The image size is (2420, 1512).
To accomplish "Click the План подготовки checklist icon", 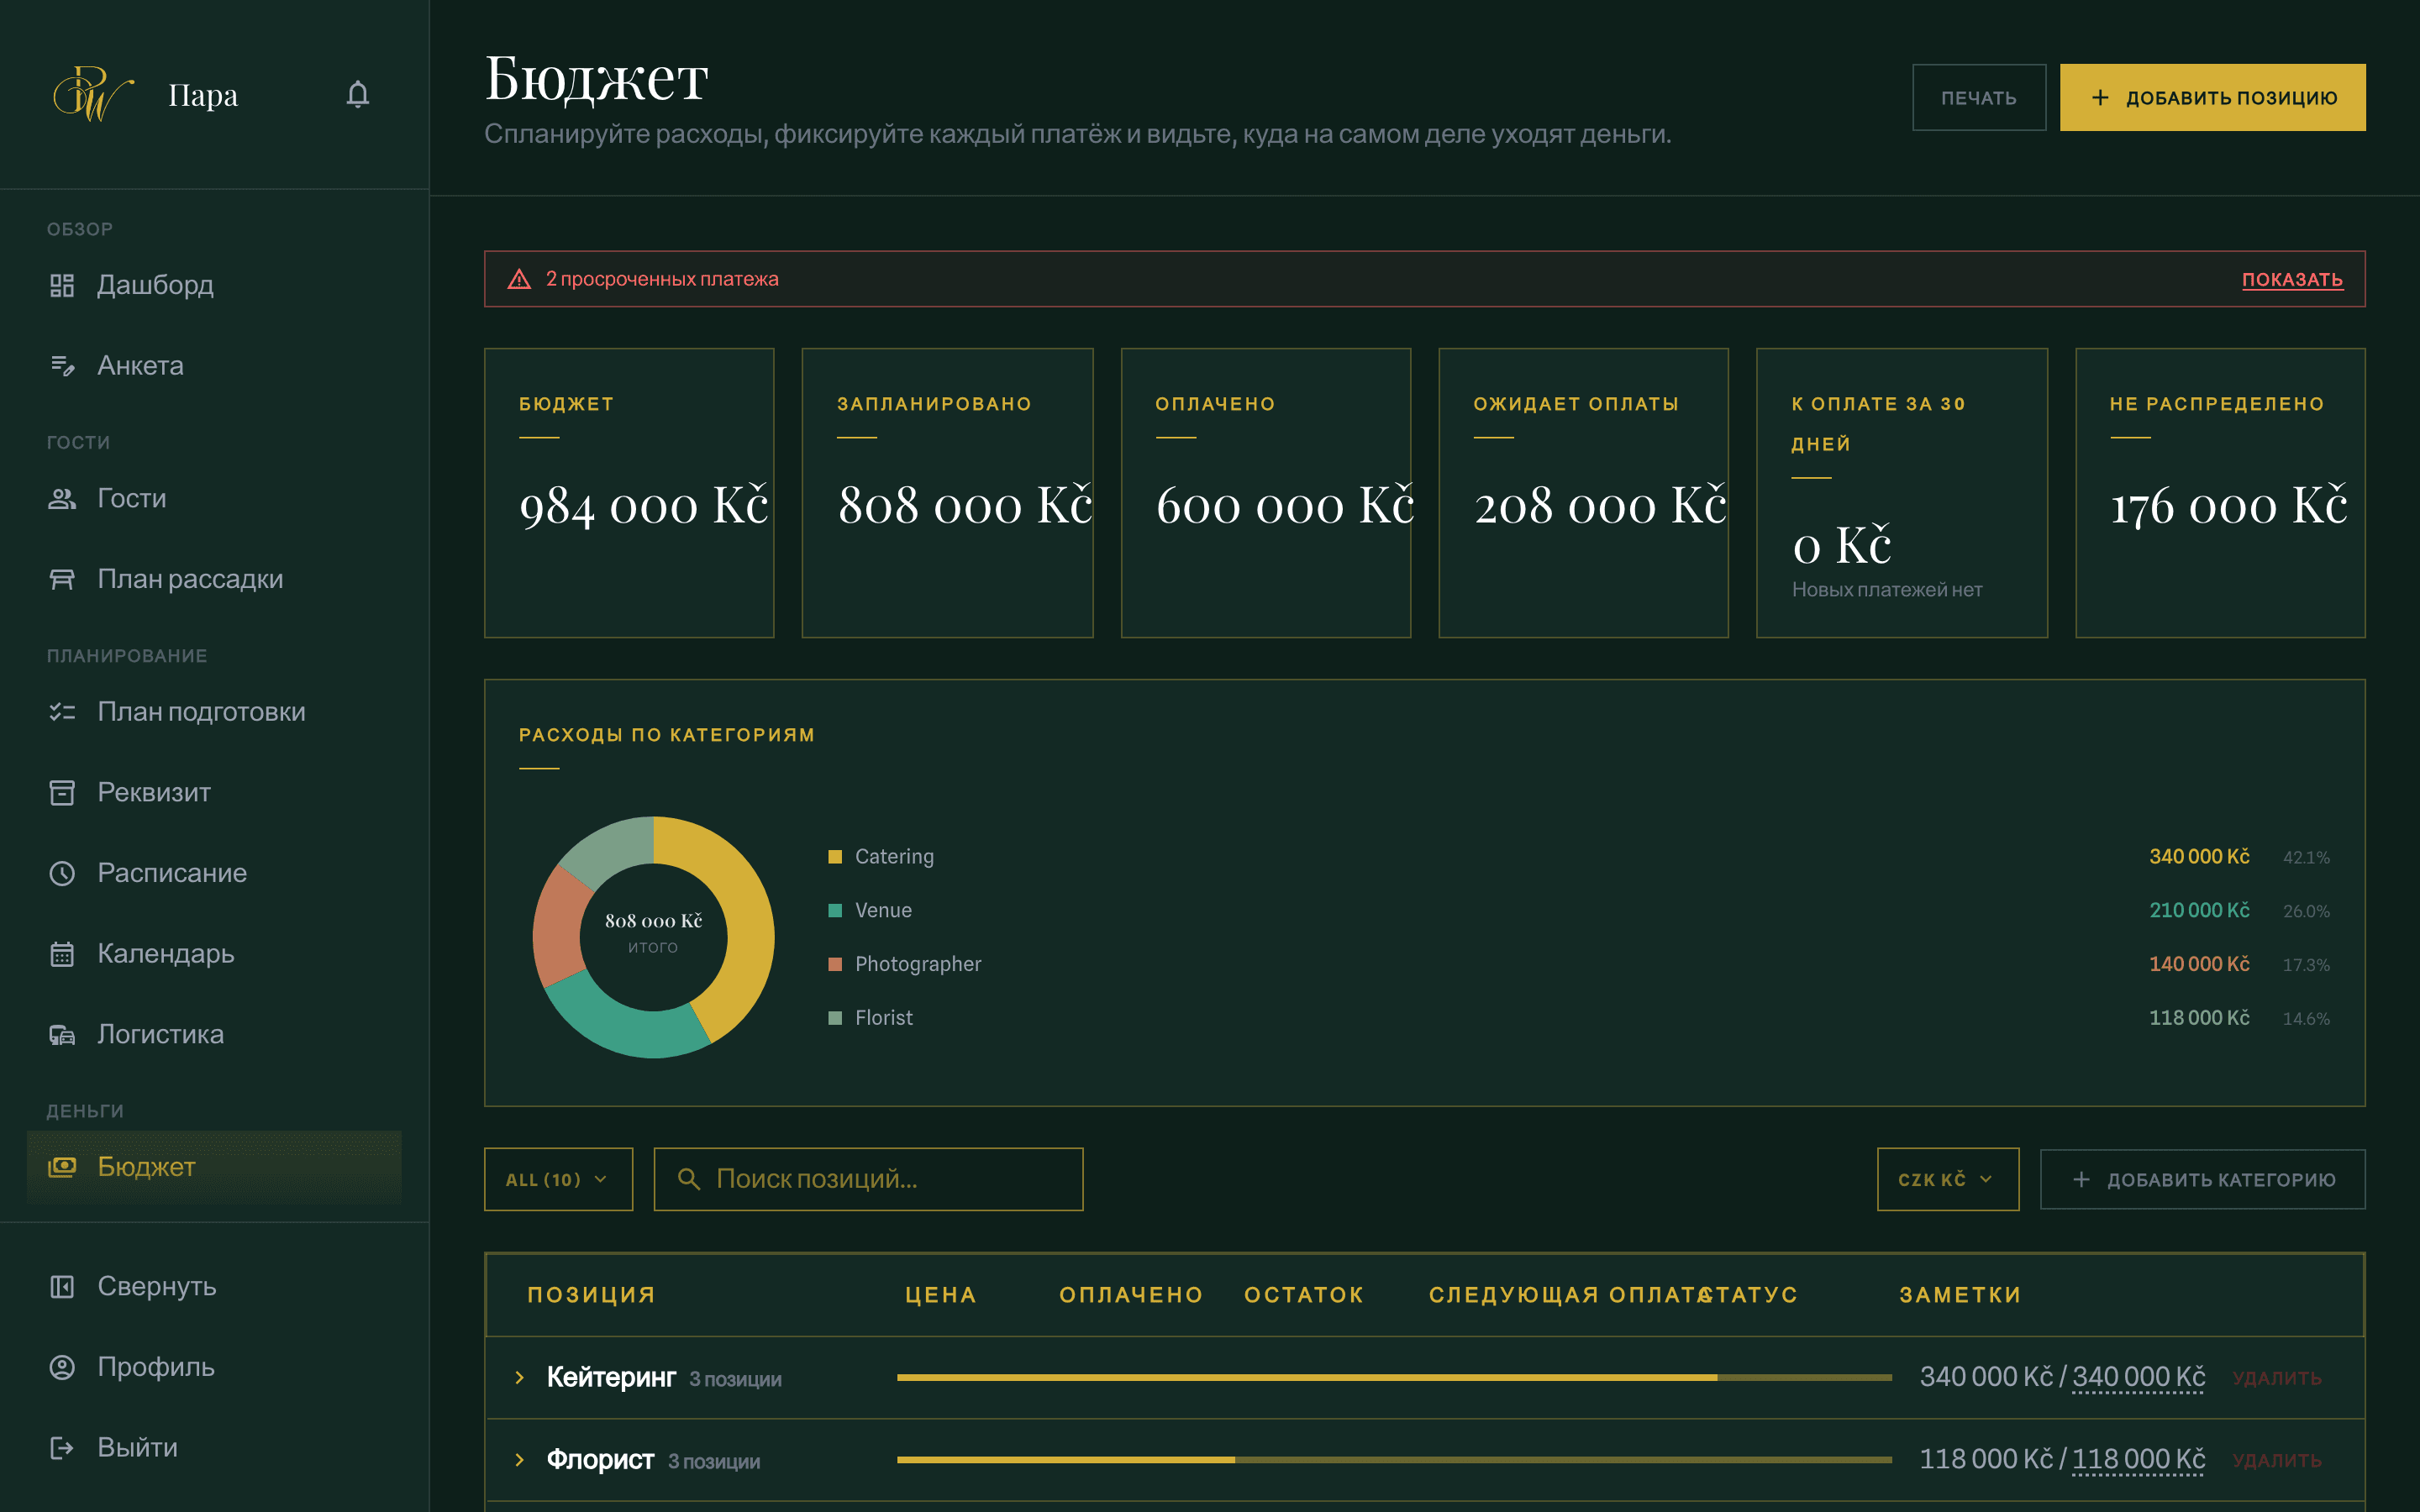I will [x=62, y=712].
